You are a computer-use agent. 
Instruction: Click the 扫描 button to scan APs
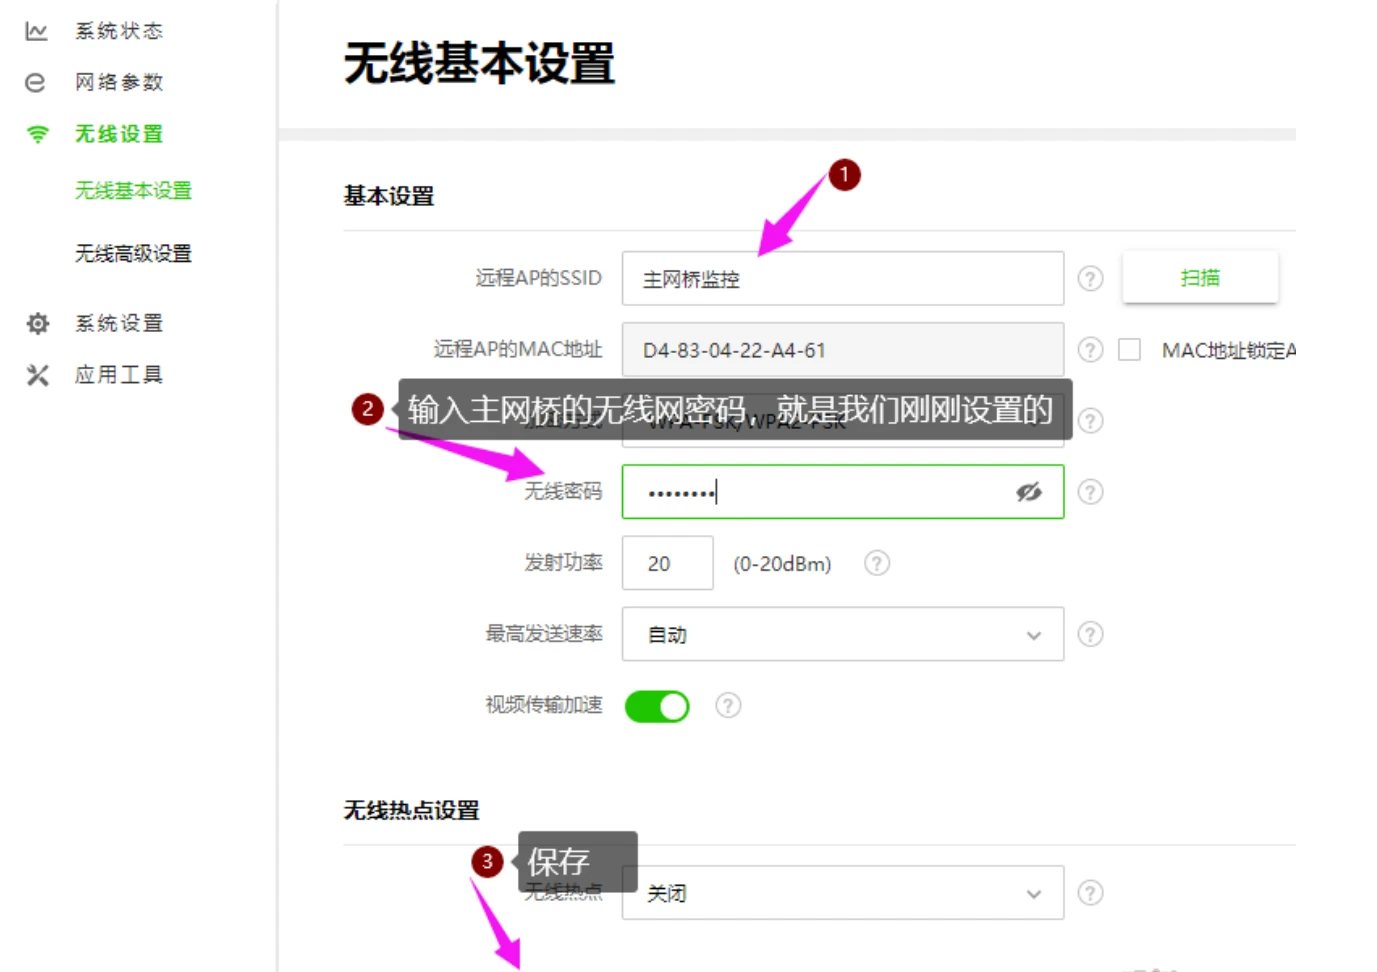click(x=1199, y=278)
